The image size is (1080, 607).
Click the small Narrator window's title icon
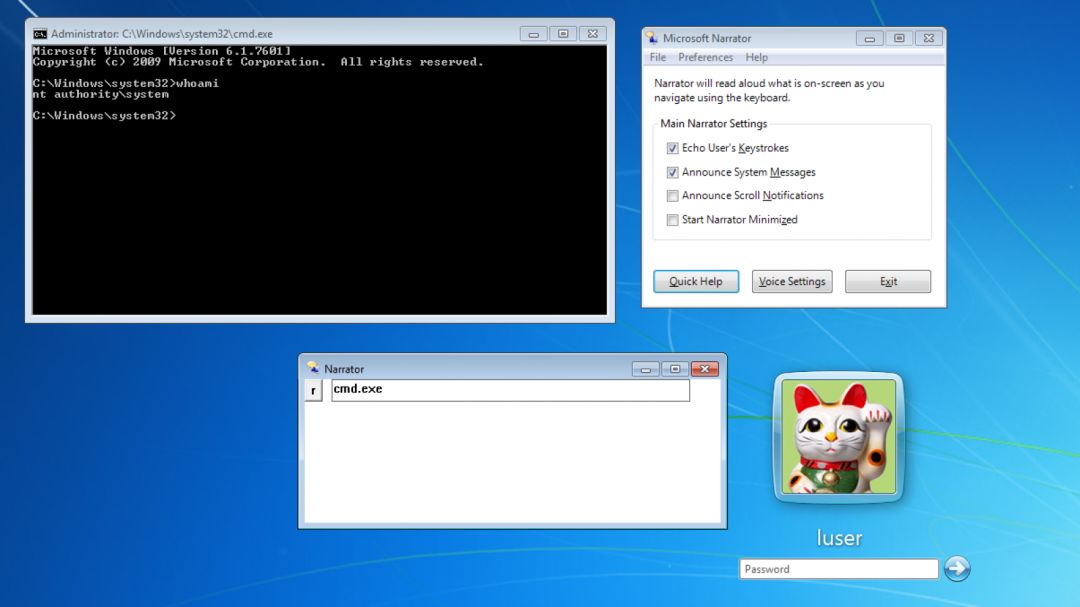(313, 368)
